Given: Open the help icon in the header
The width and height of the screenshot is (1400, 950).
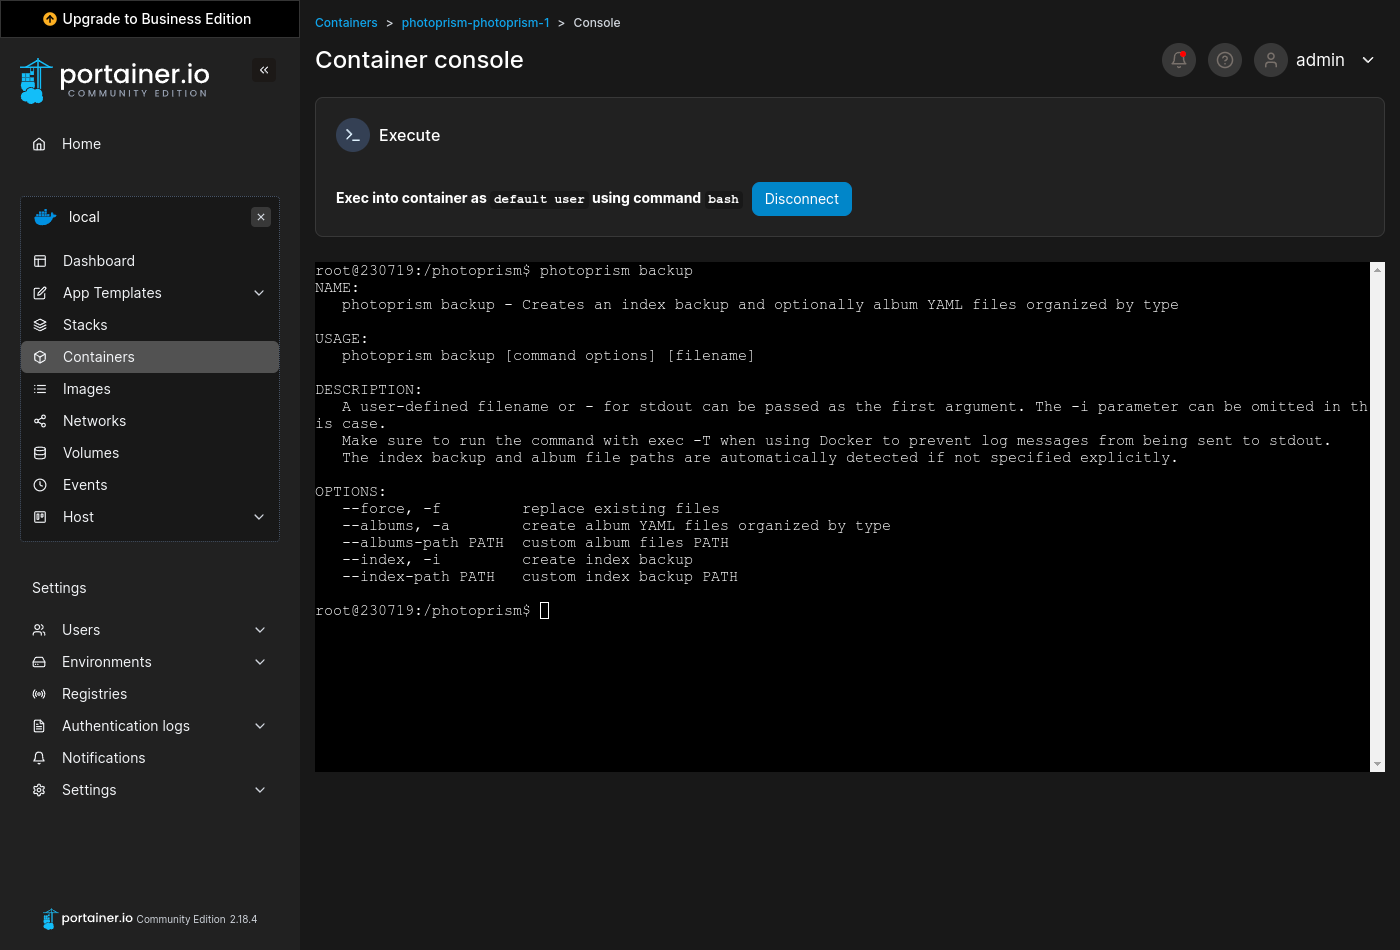Looking at the screenshot, I should tap(1224, 60).
